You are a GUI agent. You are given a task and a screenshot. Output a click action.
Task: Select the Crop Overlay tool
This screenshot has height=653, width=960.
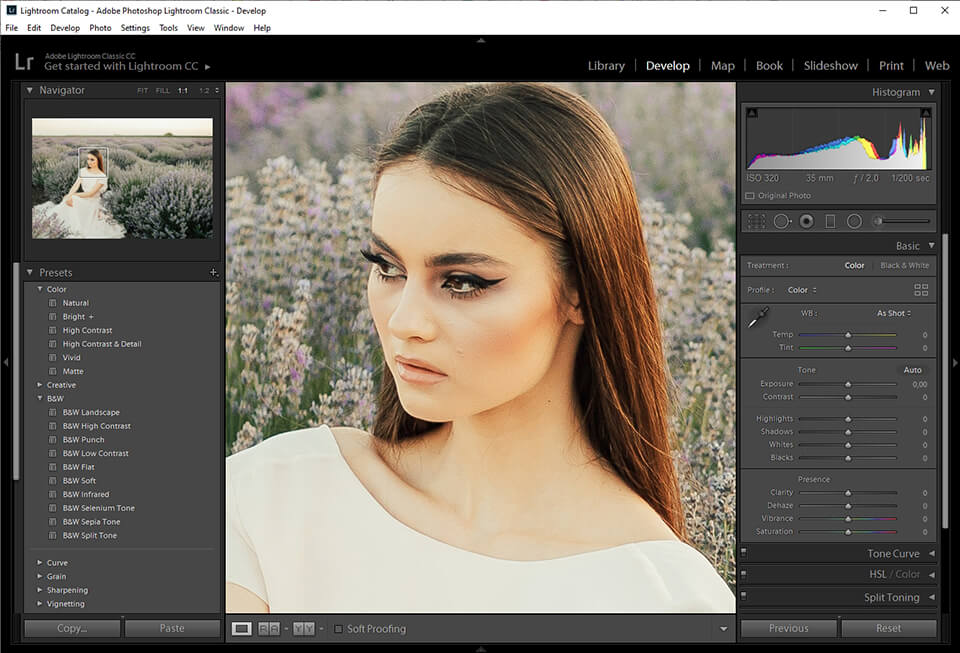click(757, 220)
